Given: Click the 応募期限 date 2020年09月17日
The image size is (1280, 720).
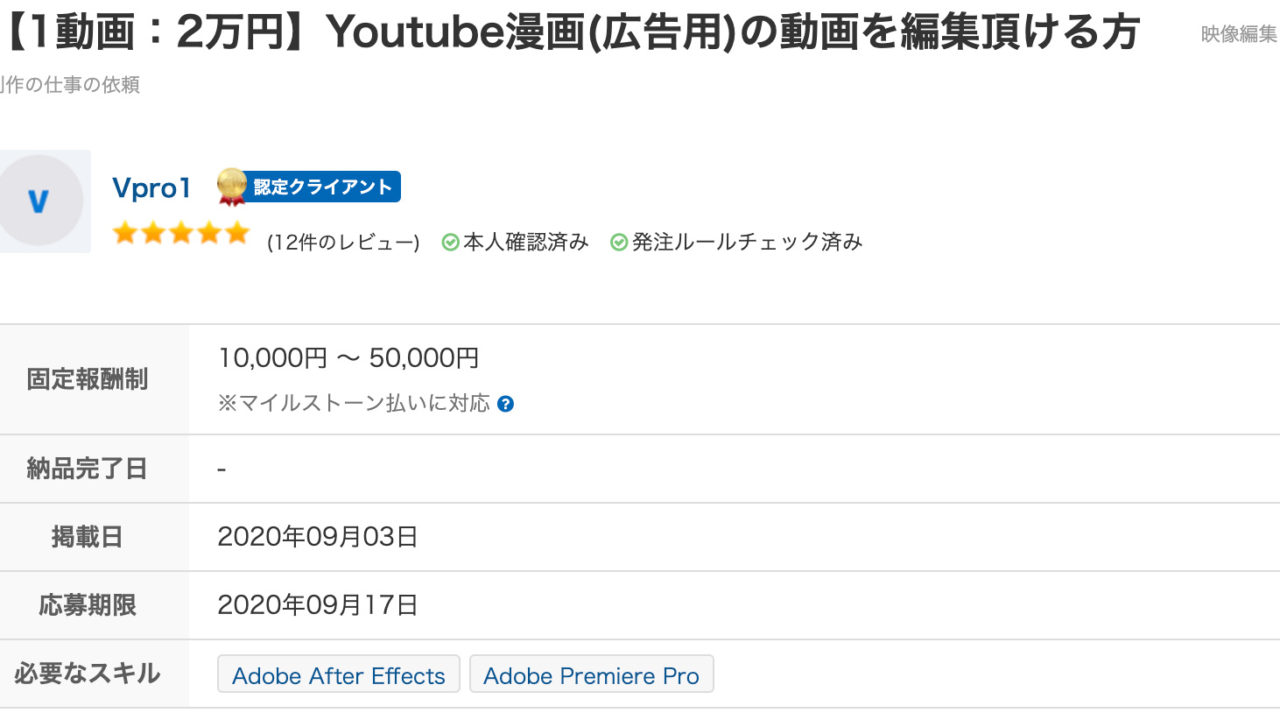Looking at the screenshot, I should (x=318, y=605).
